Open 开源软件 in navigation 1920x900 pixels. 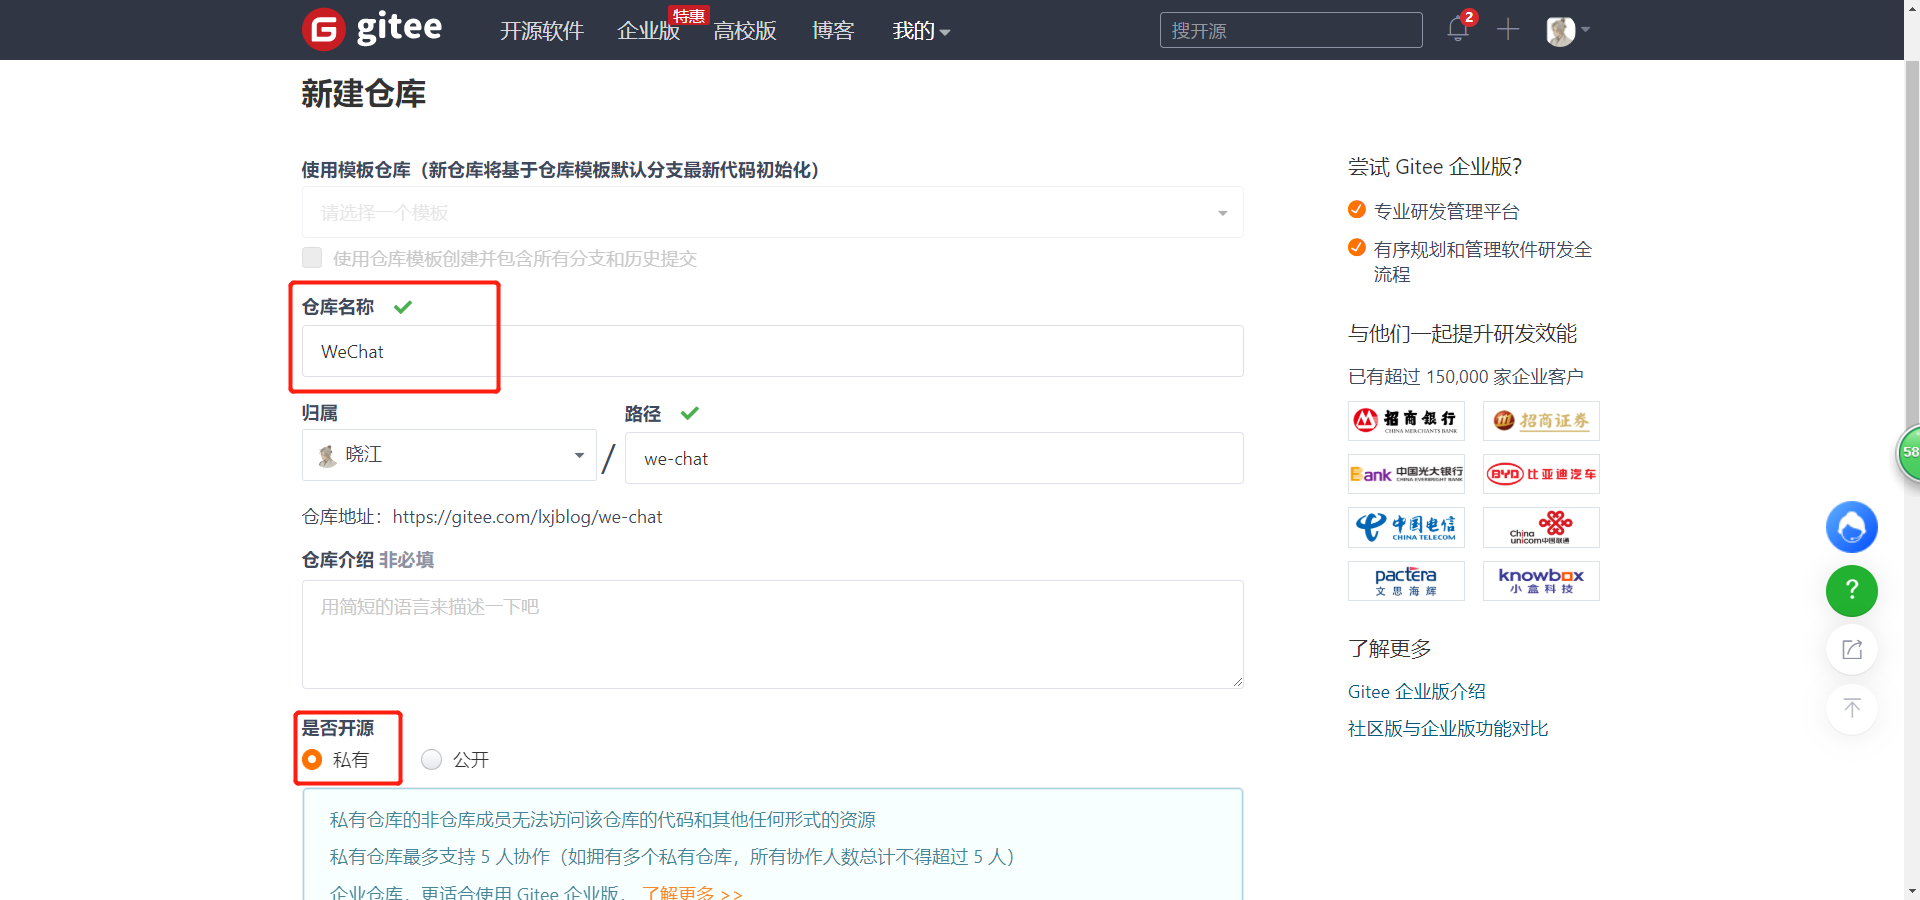(542, 31)
